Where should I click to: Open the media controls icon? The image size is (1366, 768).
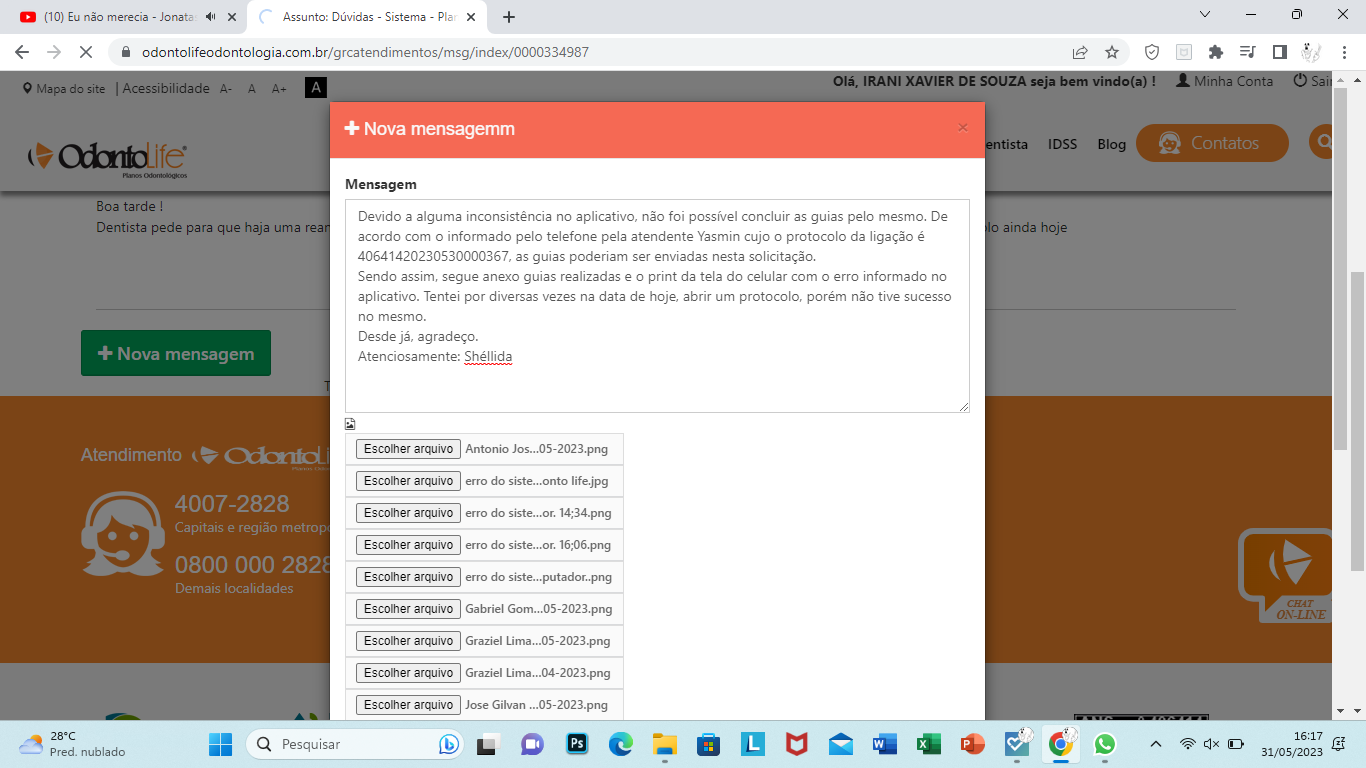[1248, 52]
